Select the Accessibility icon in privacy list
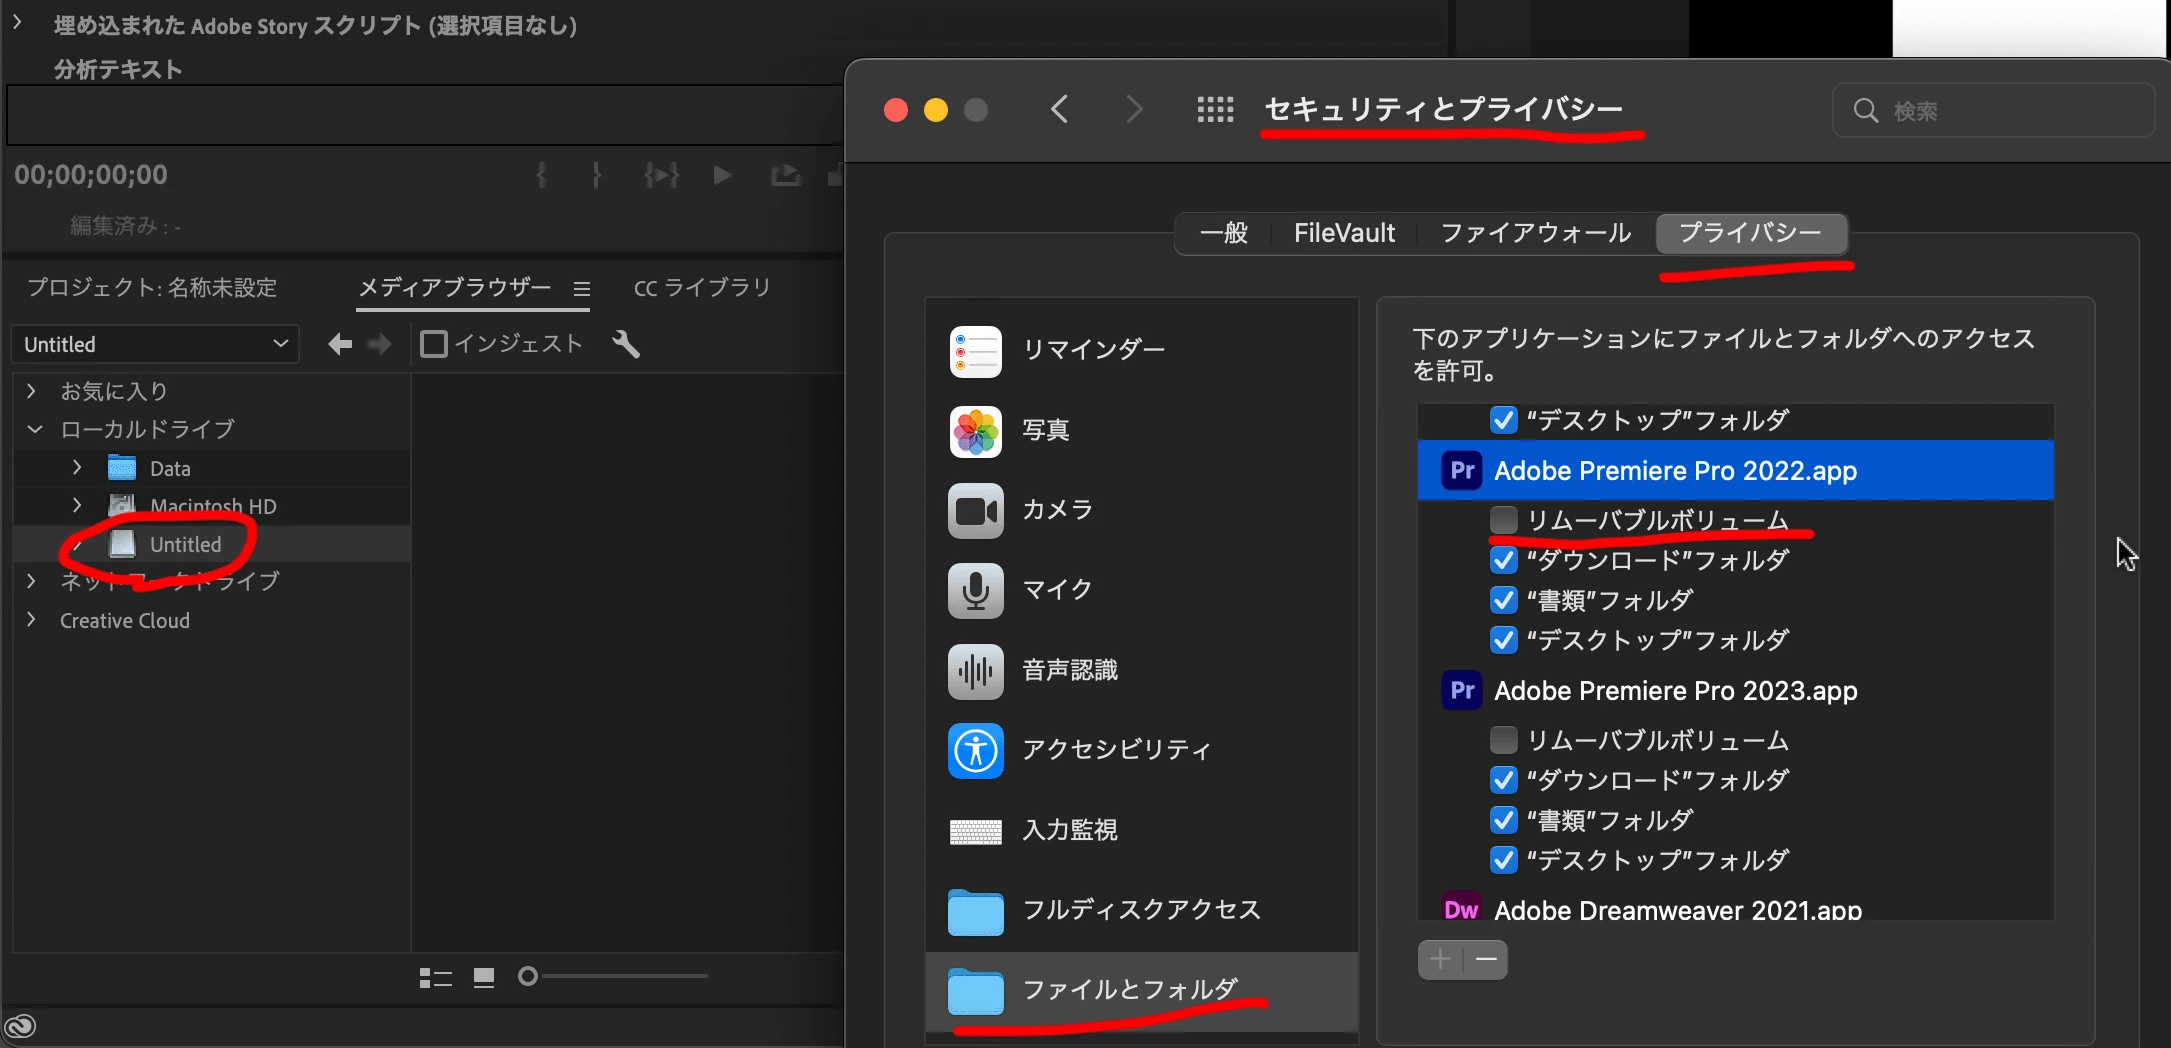This screenshot has height=1048, width=2171. pos(975,751)
